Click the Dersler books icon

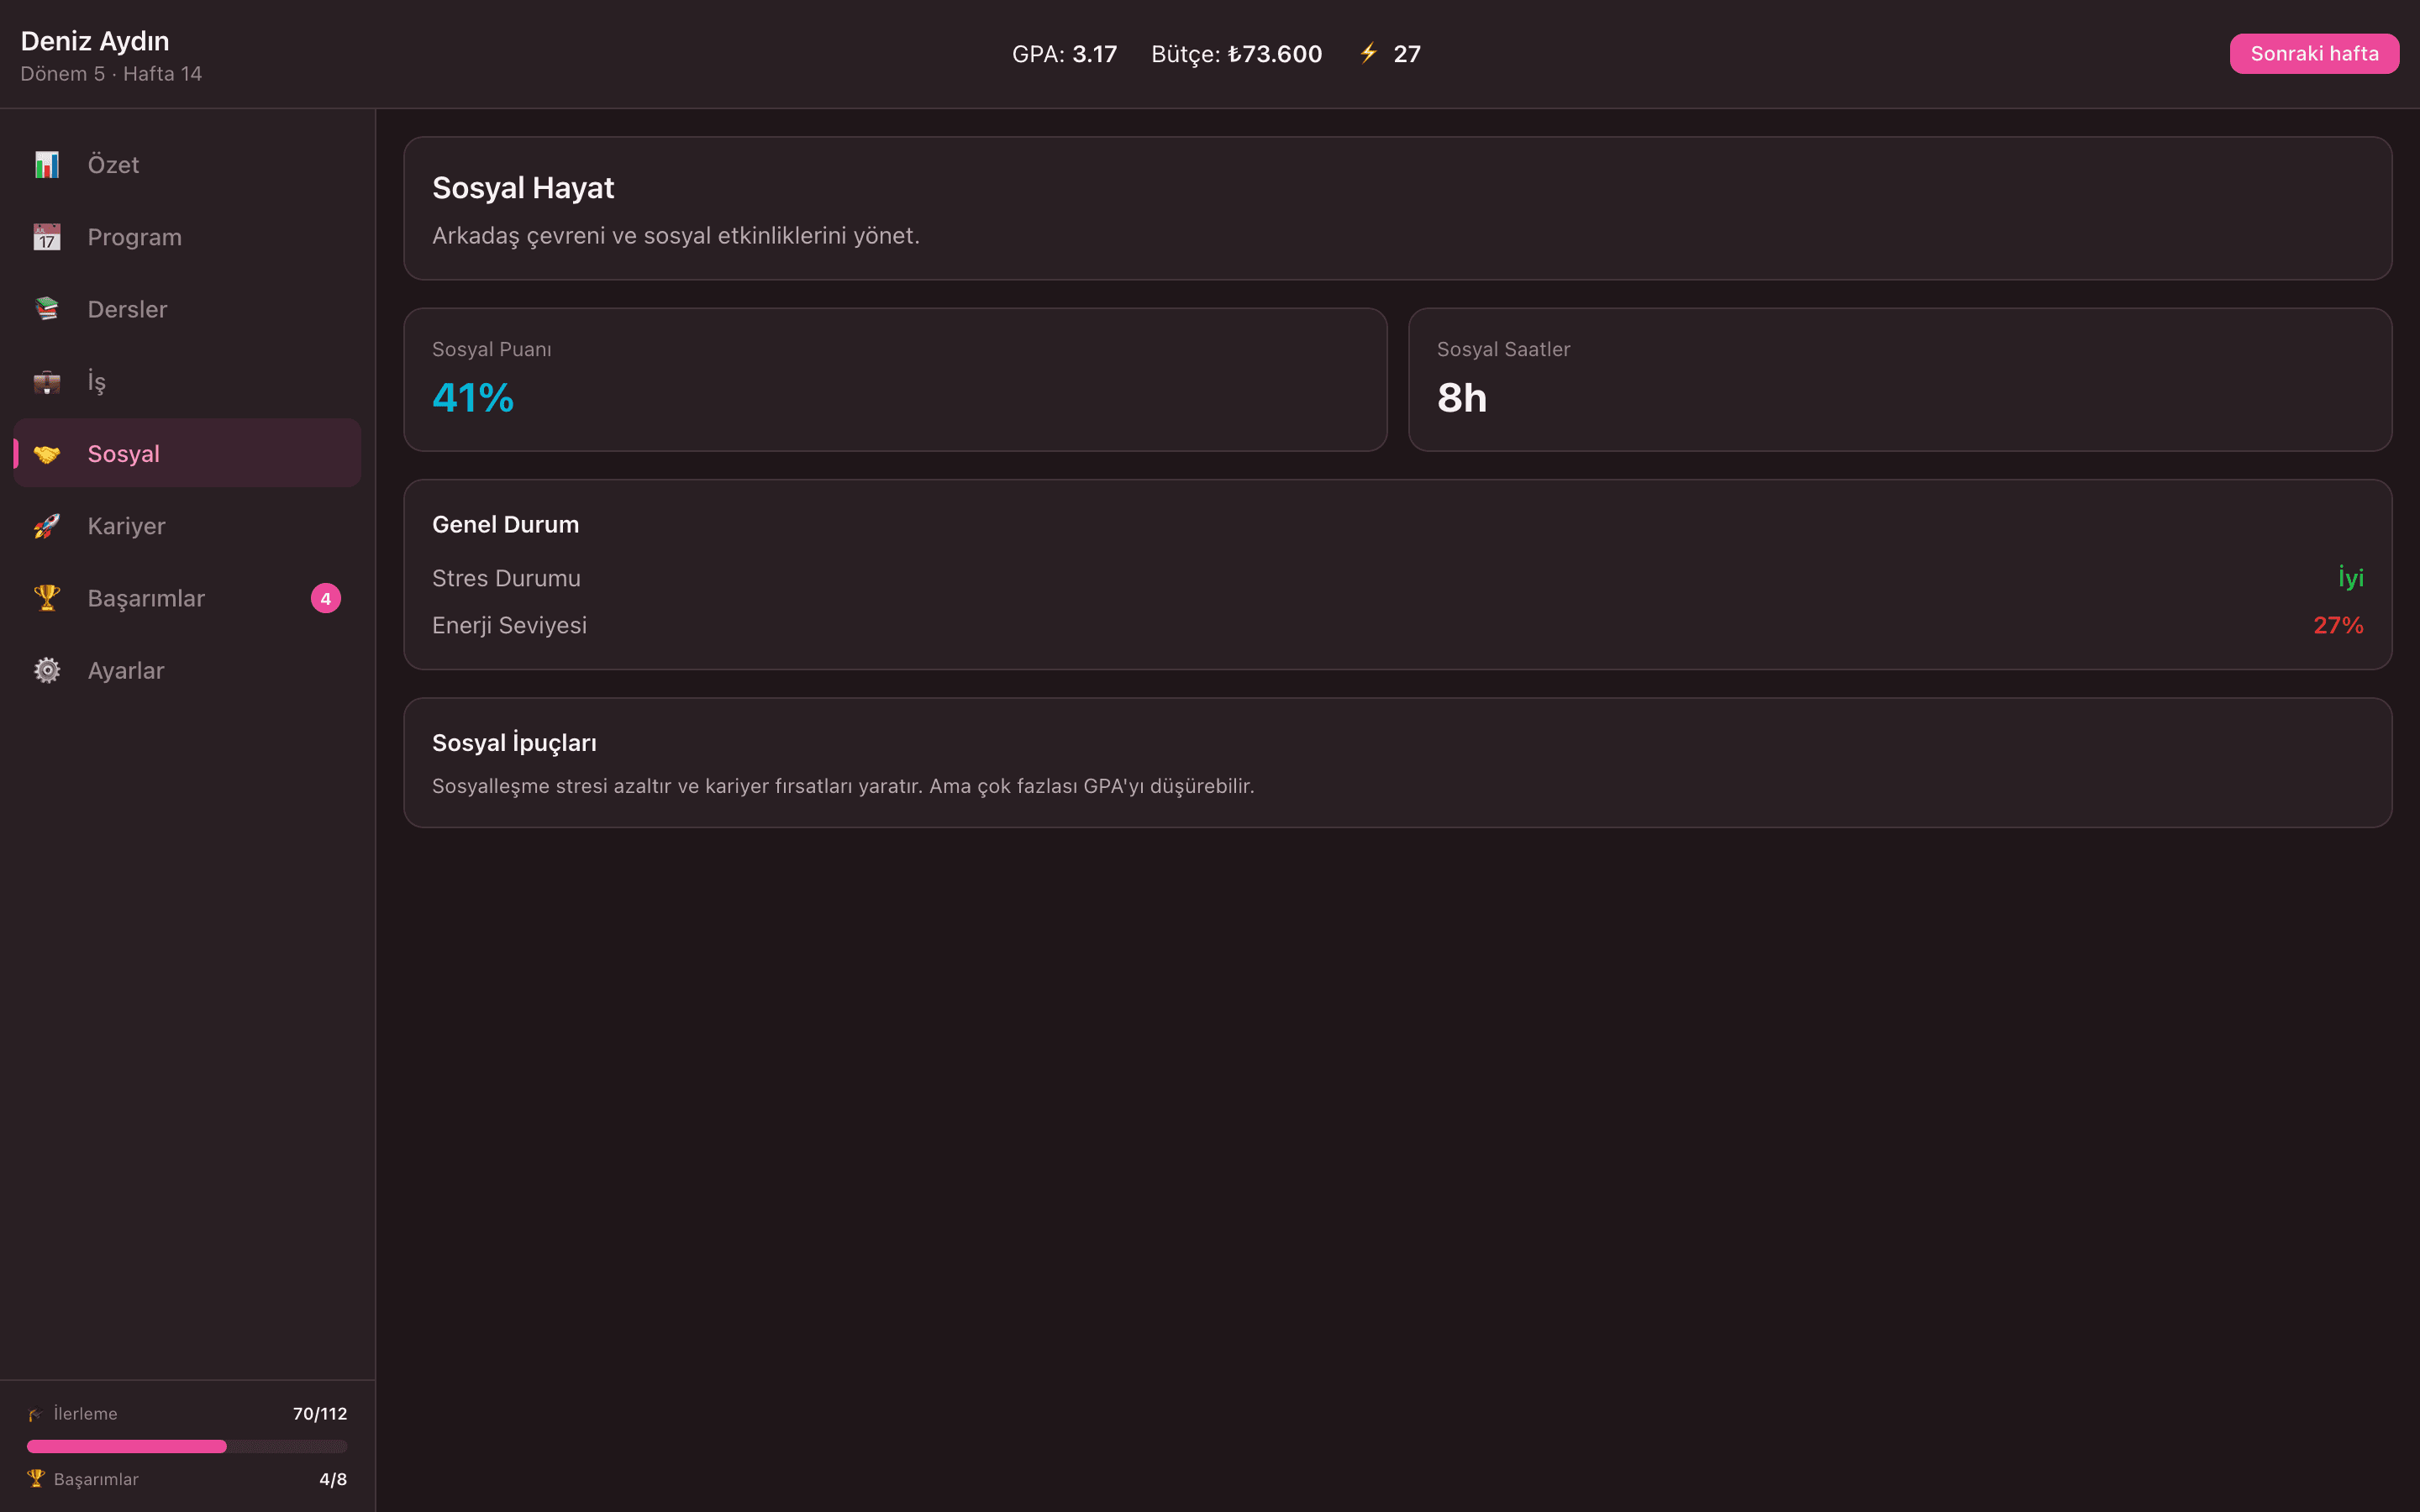click(47, 309)
